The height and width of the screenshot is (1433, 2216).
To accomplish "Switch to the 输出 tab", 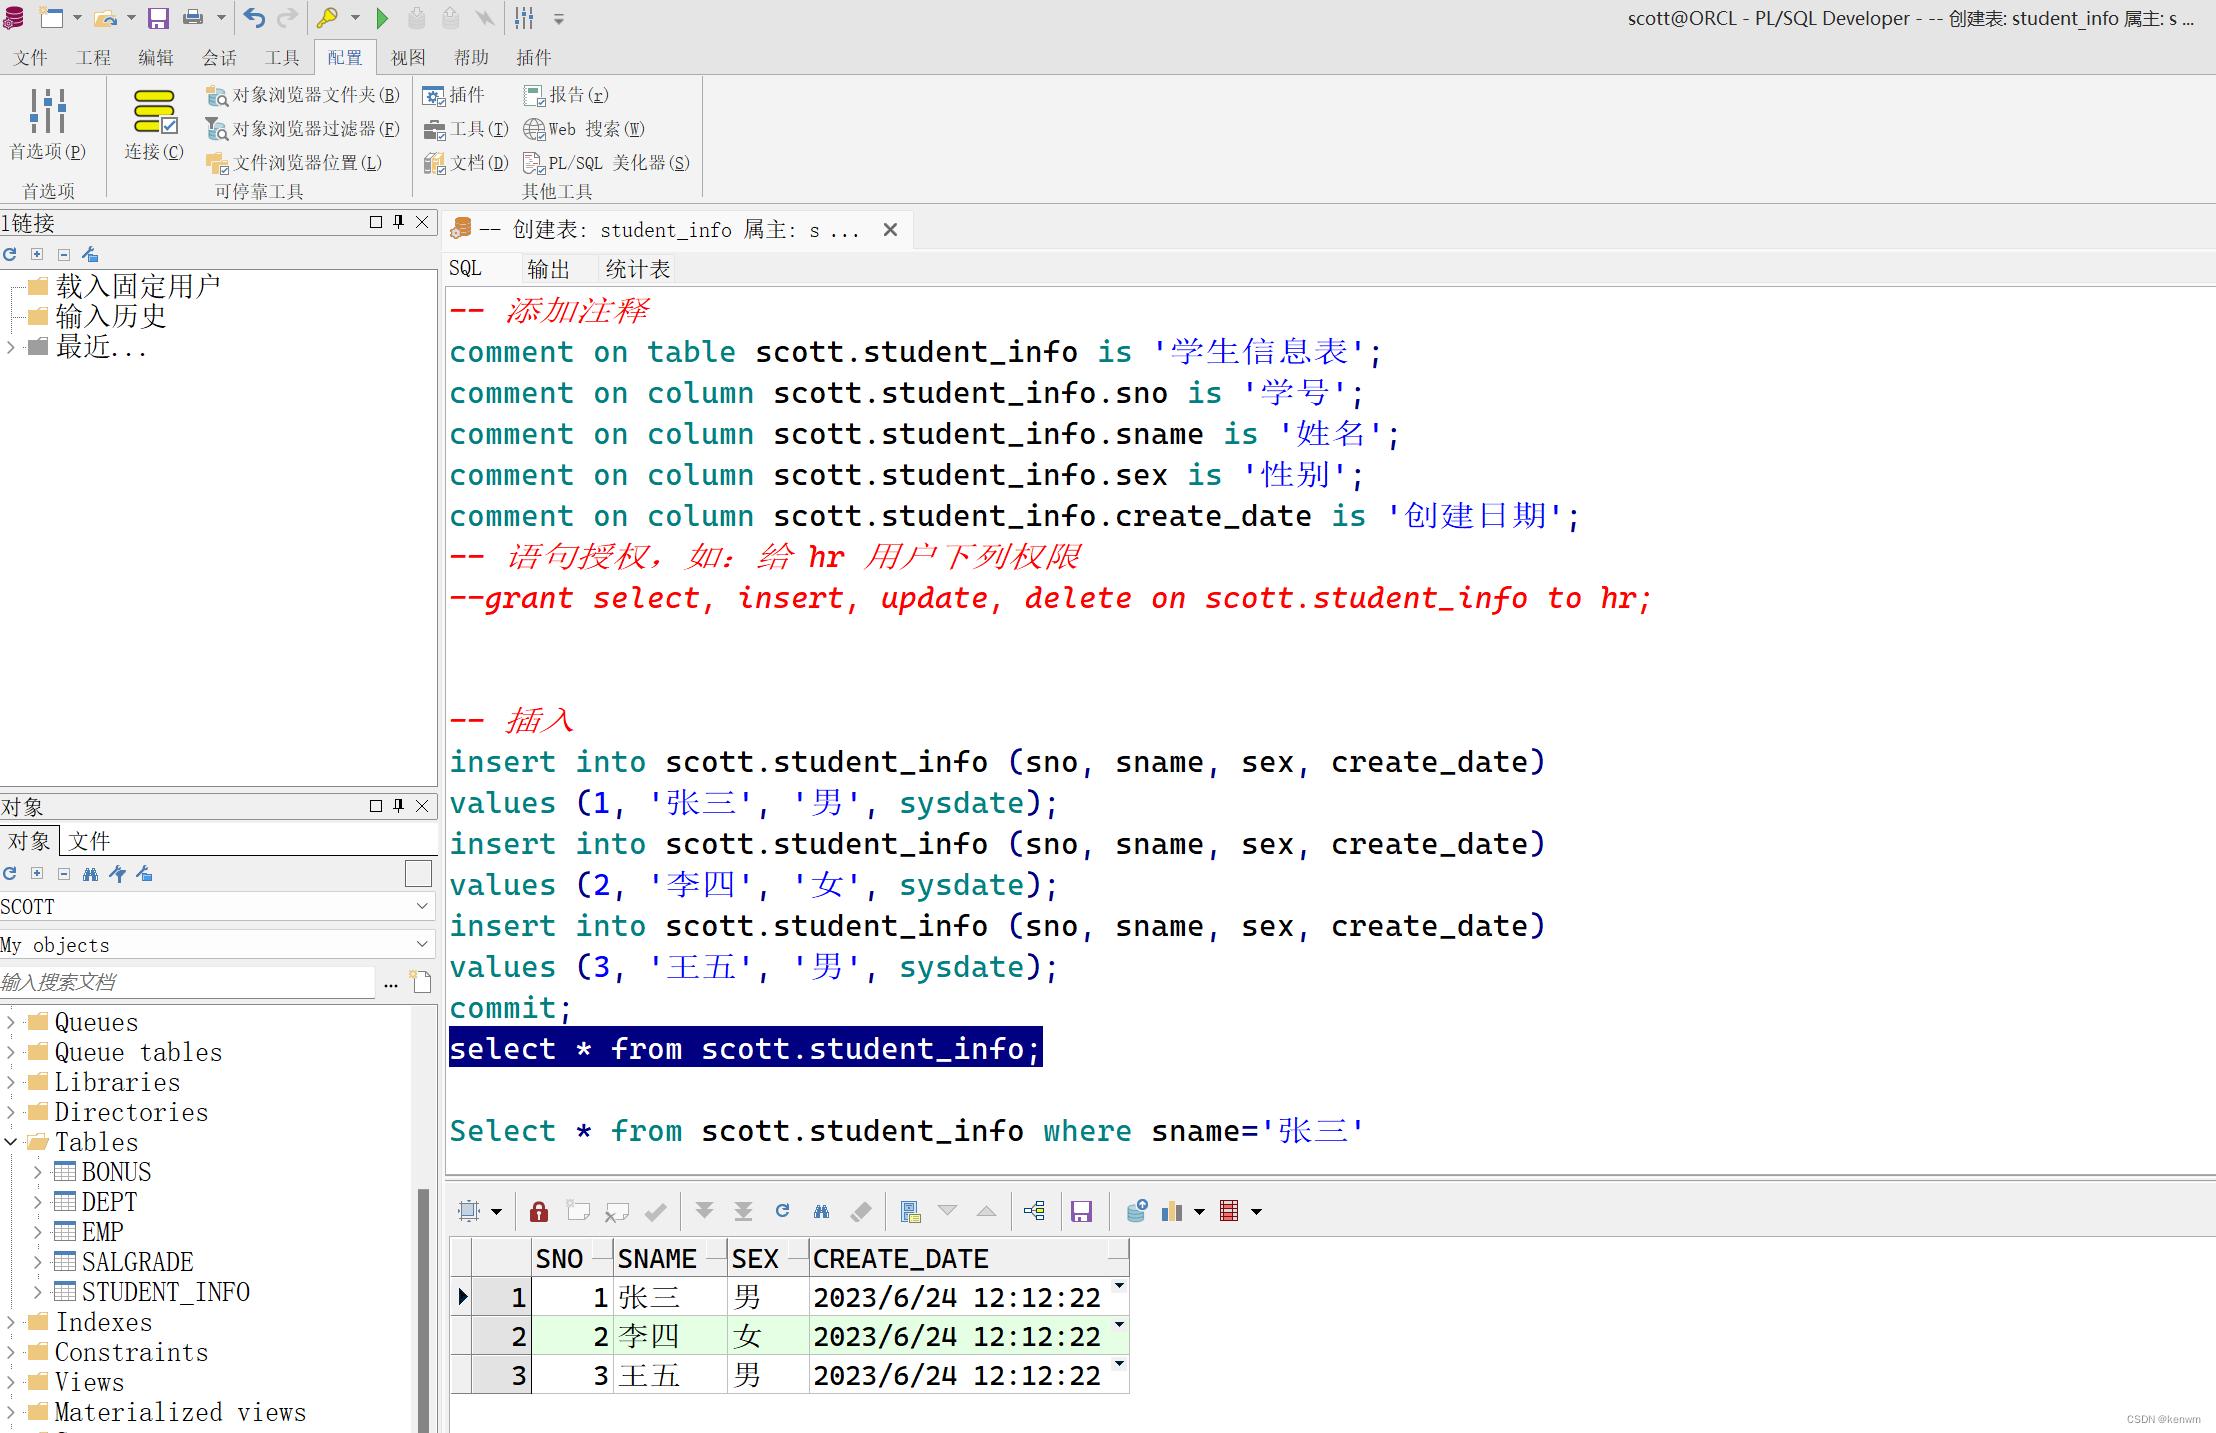I will pyautogui.click(x=546, y=268).
